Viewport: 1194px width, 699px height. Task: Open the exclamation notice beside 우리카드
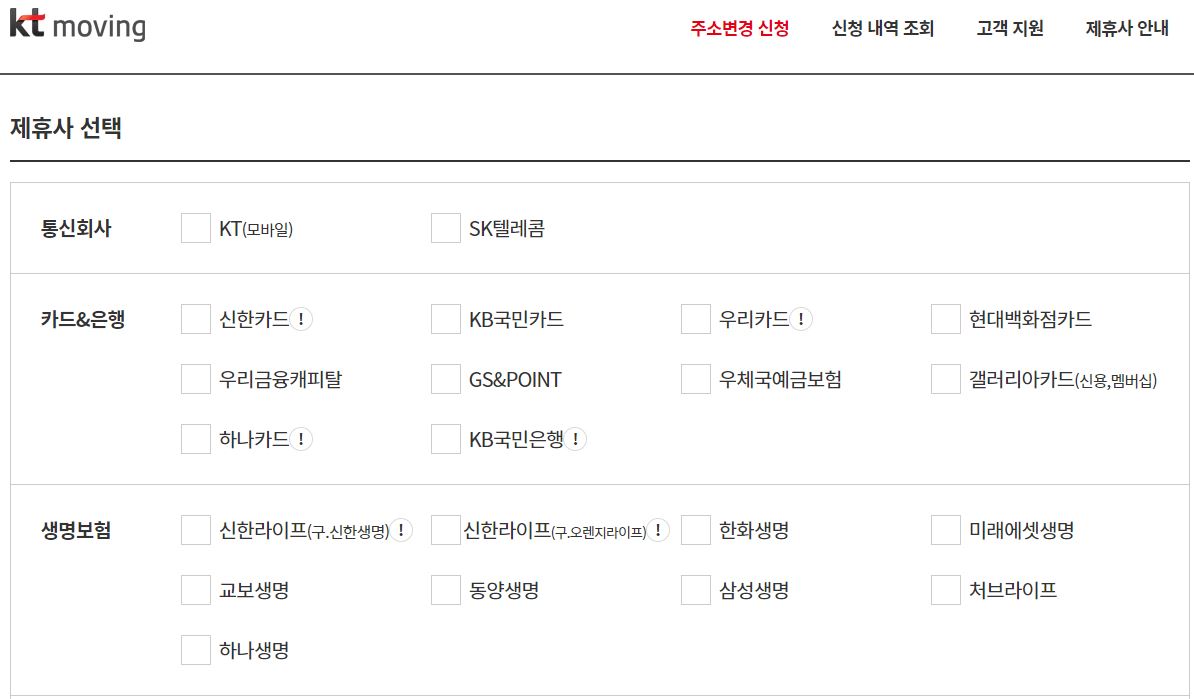point(800,319)
